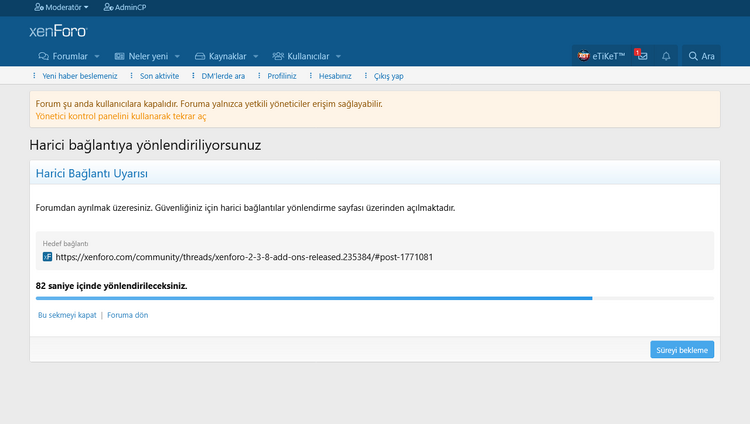The image size is (750, 424).
Task: Click the eTiKeT user avatar
Action: pyautogui.click(x=583, y=56)
